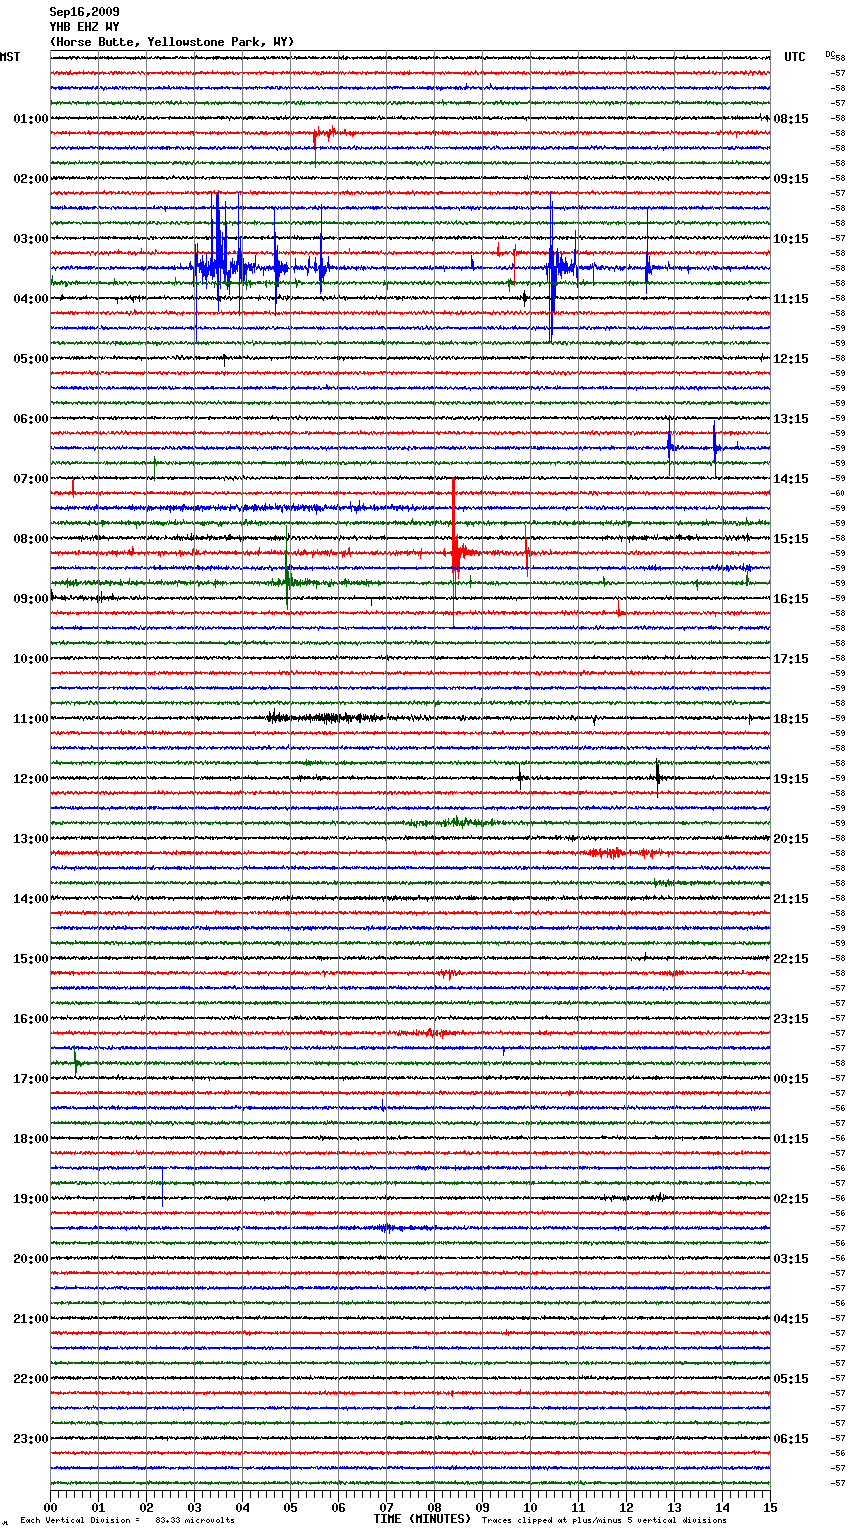Select the 20:00 MST row label

coord(30,1259)
